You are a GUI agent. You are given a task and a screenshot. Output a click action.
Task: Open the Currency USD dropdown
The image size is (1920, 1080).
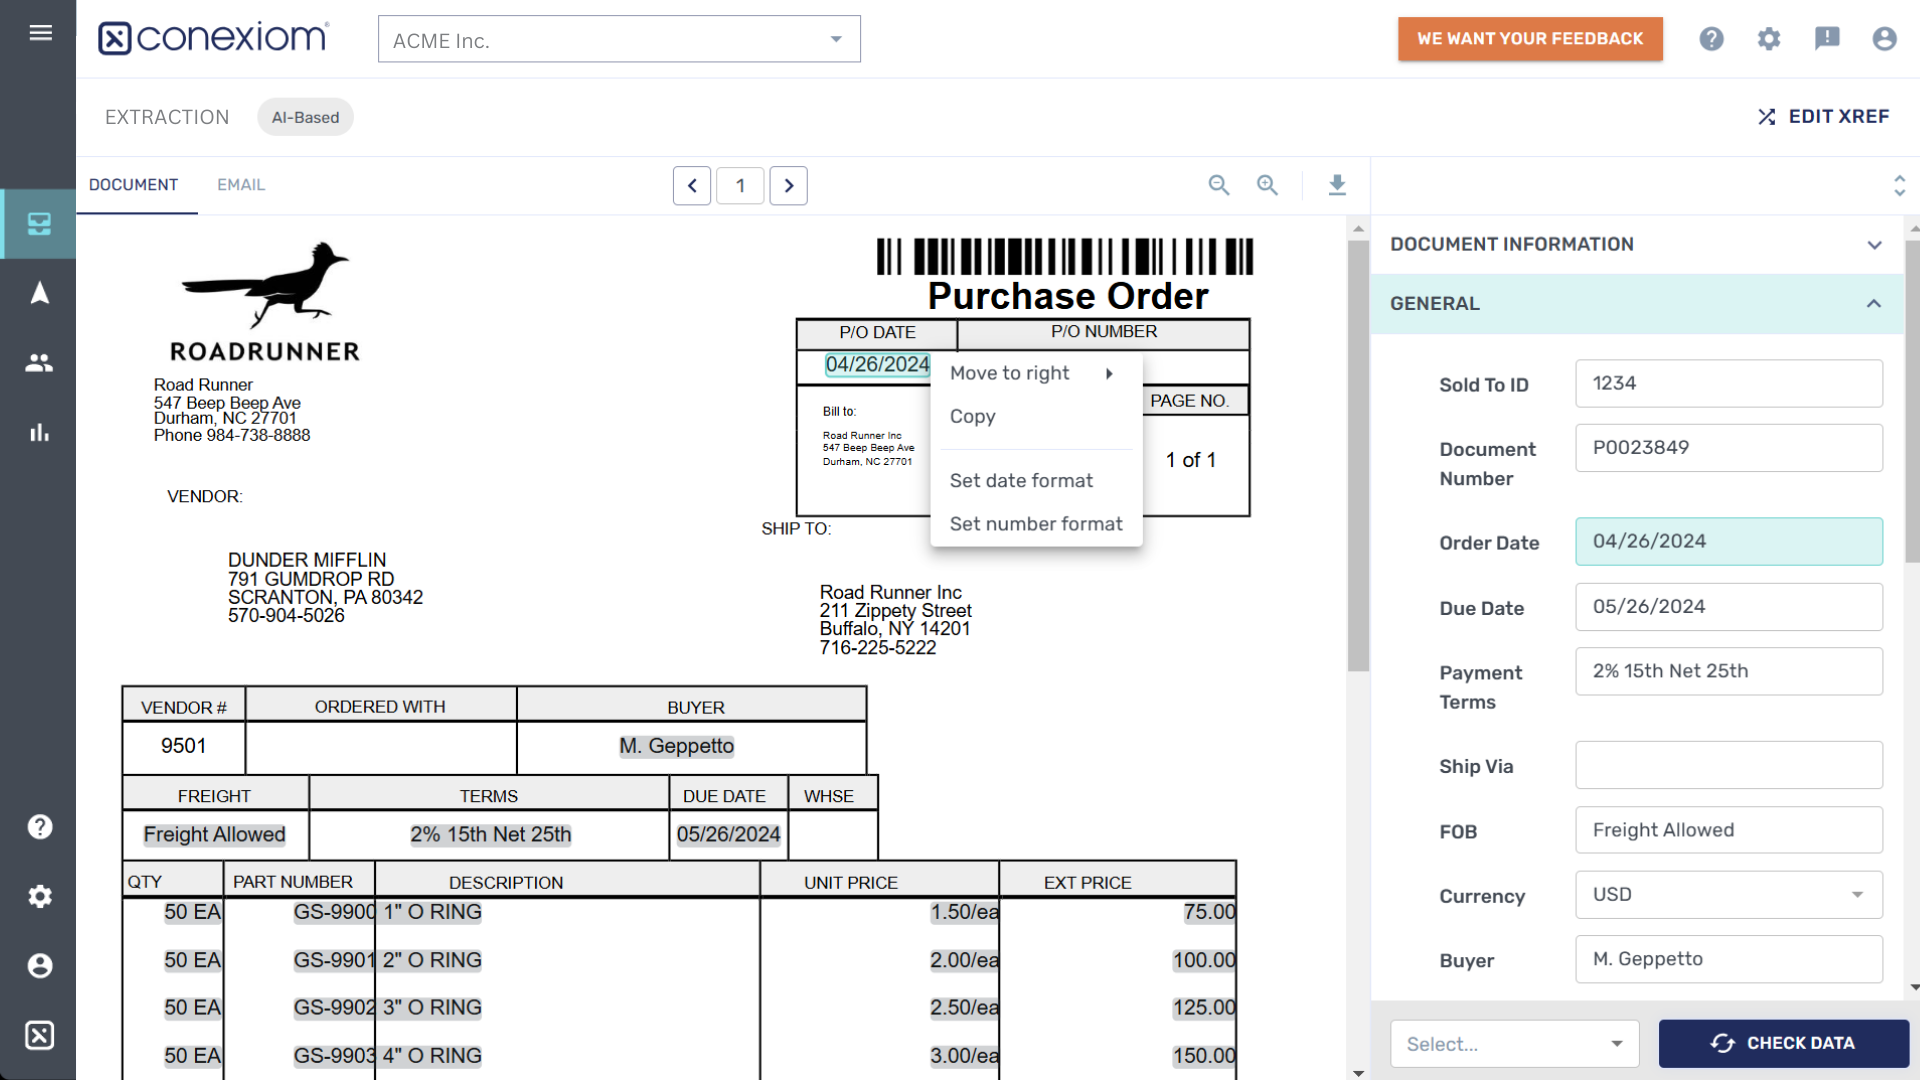point(1728,895)
